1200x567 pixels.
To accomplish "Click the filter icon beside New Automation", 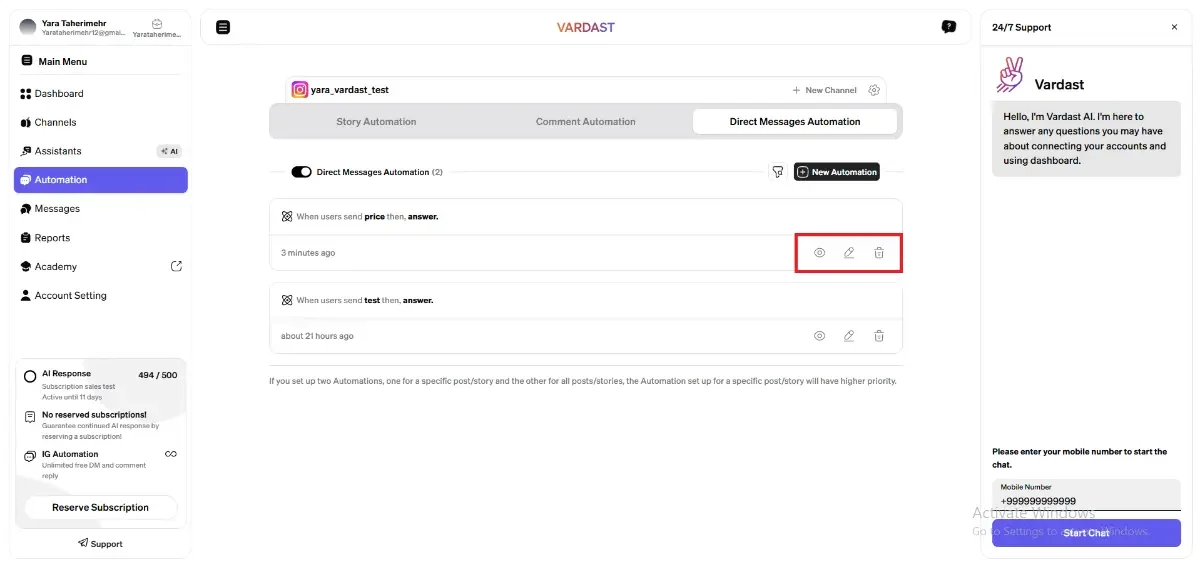I will [777, 172].
